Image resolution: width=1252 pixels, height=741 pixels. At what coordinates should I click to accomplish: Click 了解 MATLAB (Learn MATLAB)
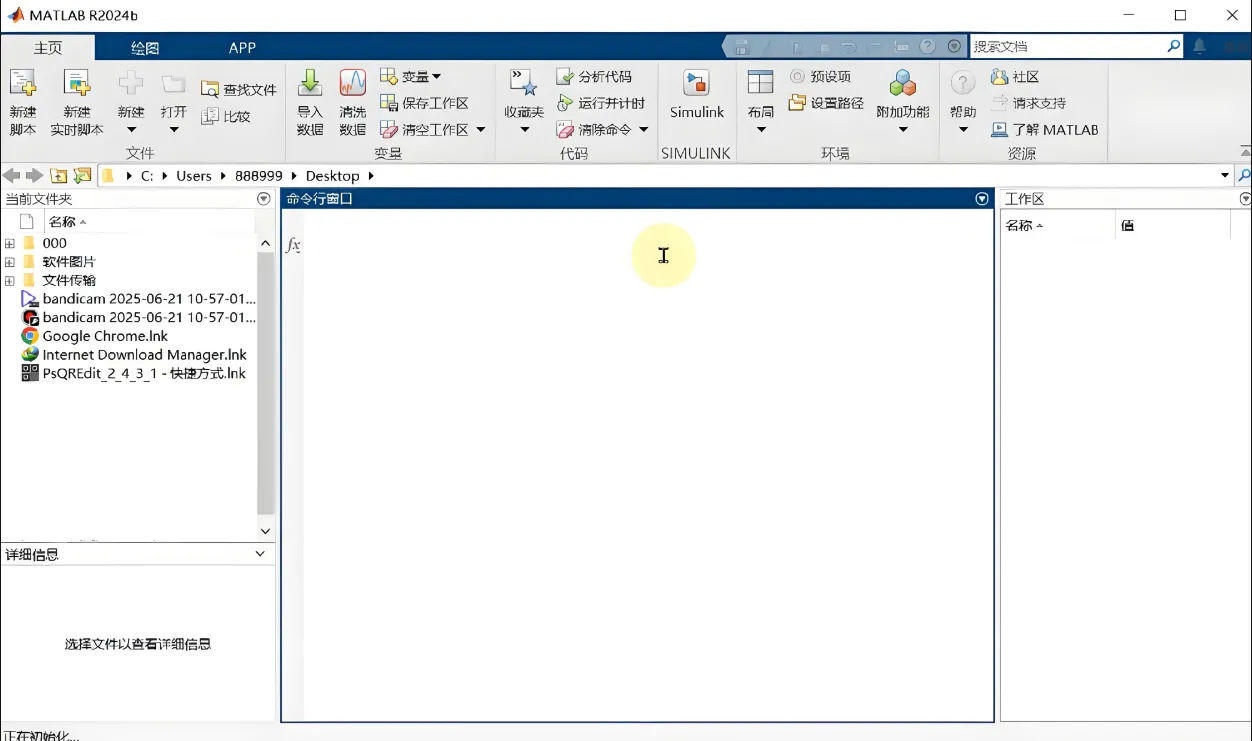[1044, 129]
